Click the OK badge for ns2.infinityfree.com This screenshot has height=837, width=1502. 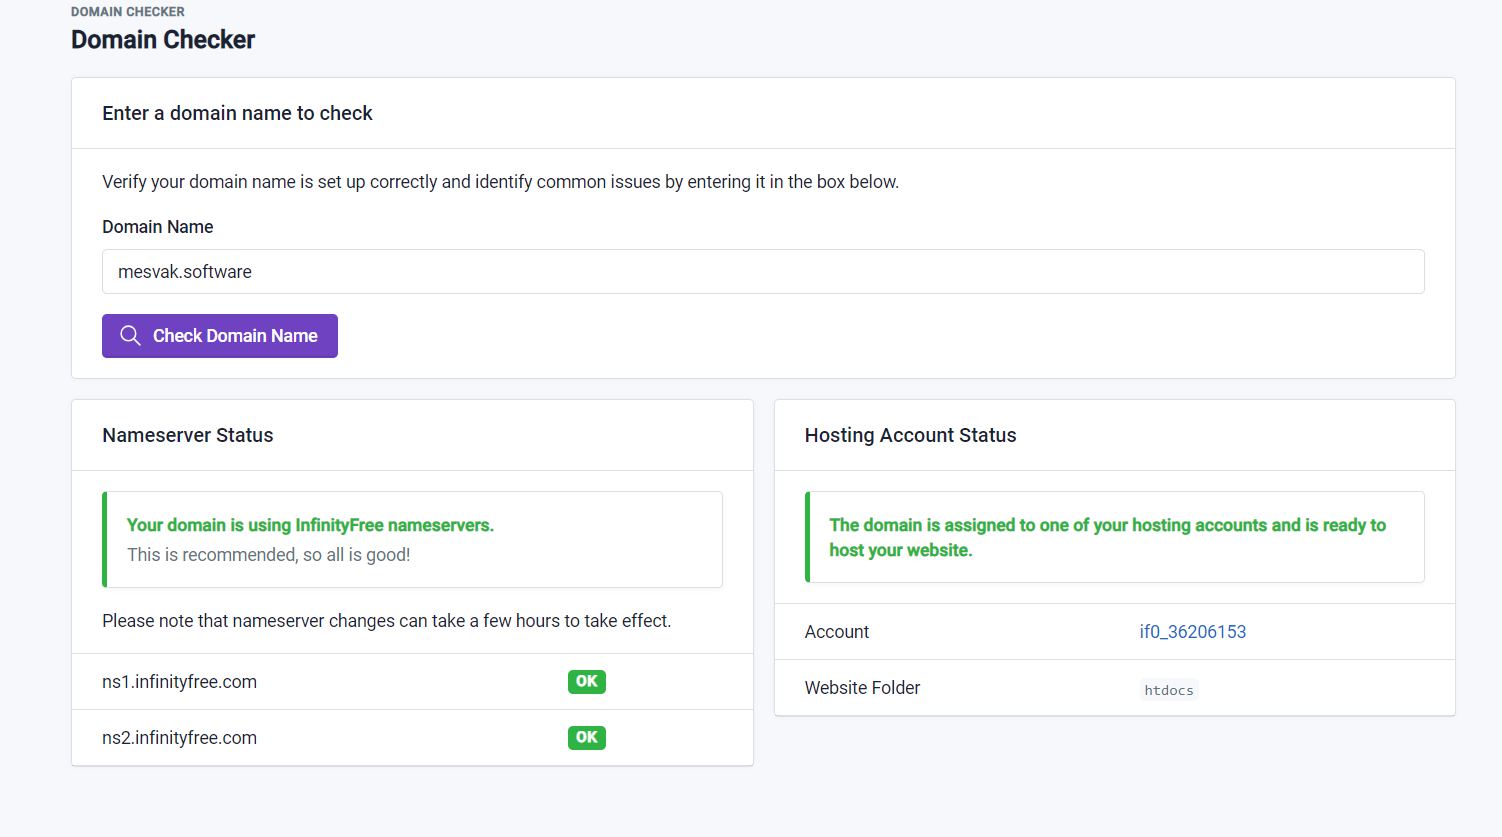pos(587,737)
